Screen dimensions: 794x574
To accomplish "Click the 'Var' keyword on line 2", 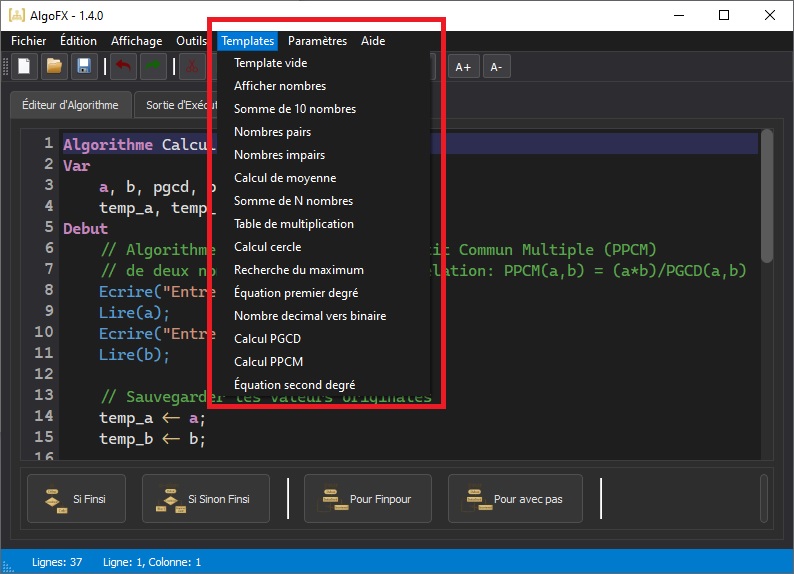I will [76, 166].
